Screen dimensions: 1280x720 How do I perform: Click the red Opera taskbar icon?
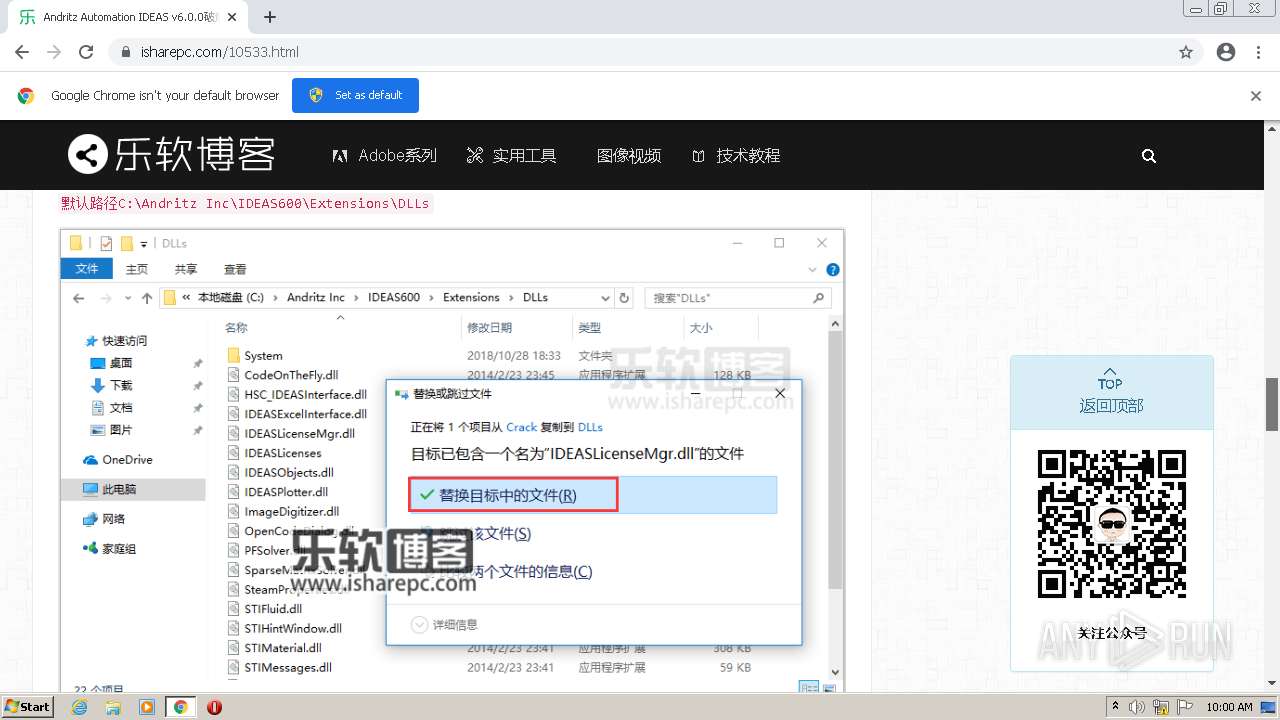pyautogui.click(x=214, y=707)
